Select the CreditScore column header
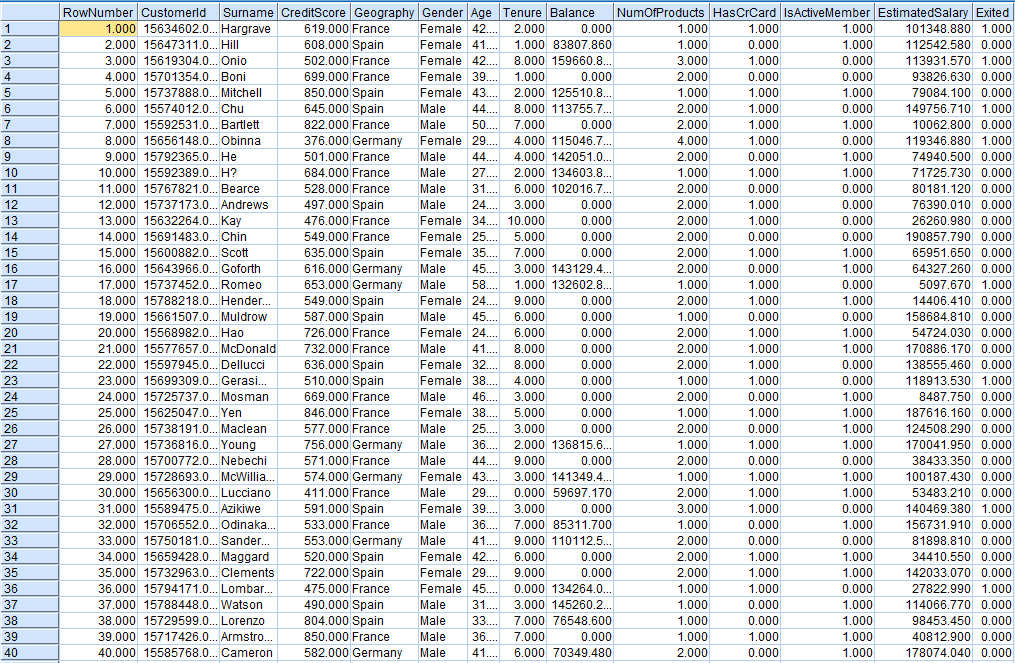This screenshot has width=1015, height=663. (314, 13)
